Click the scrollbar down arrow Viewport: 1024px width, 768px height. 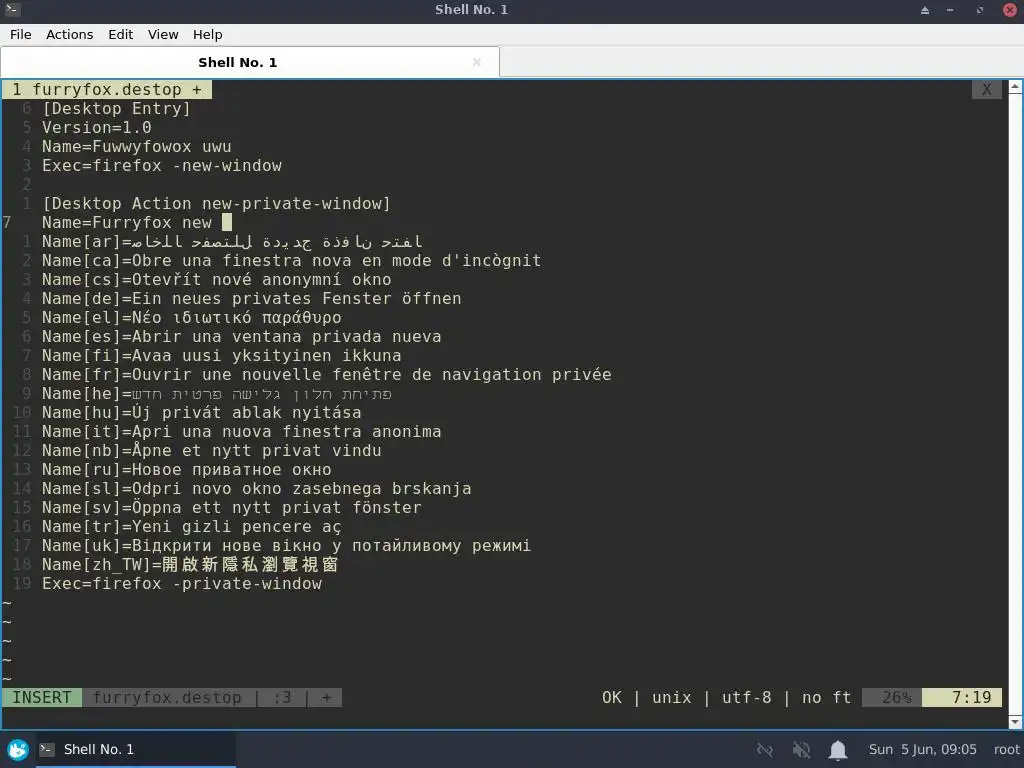1016,722
